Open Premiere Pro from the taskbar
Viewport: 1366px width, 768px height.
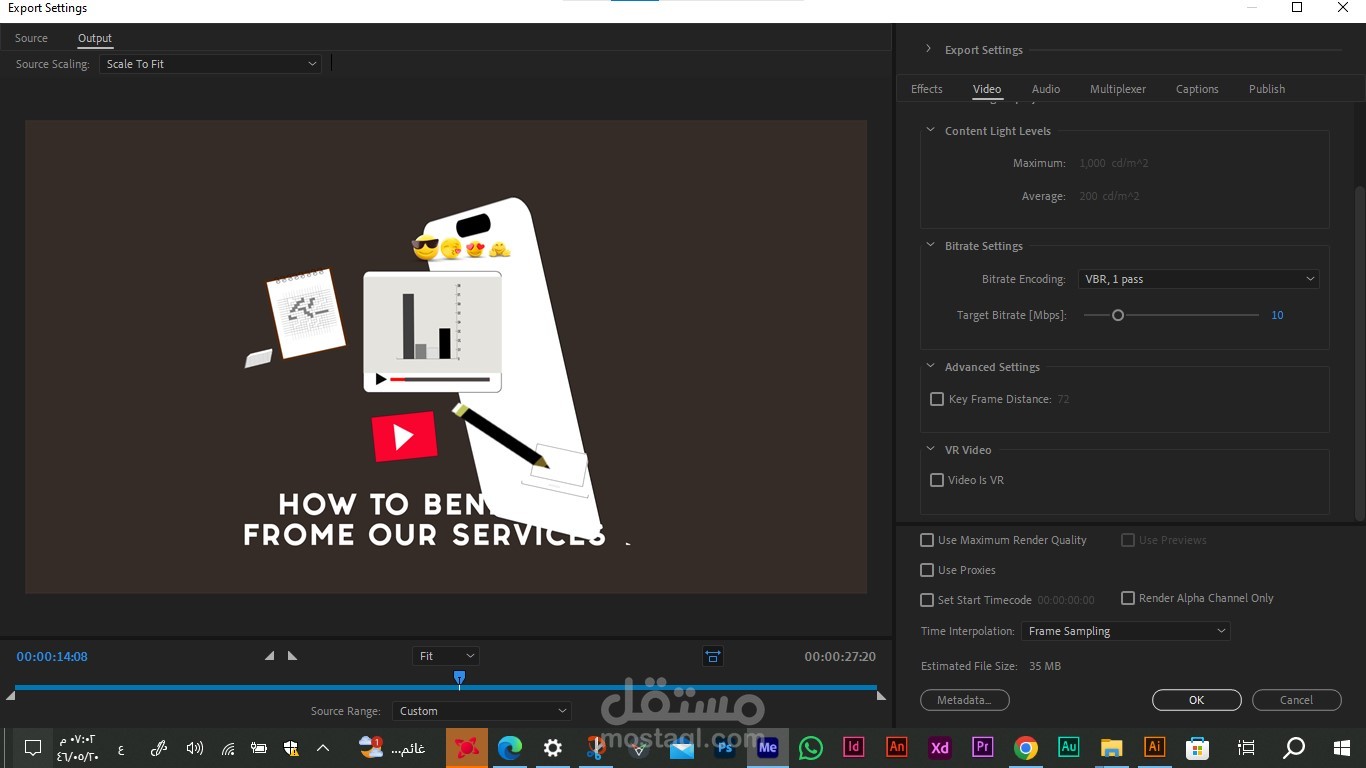click(x=983, y=747)
